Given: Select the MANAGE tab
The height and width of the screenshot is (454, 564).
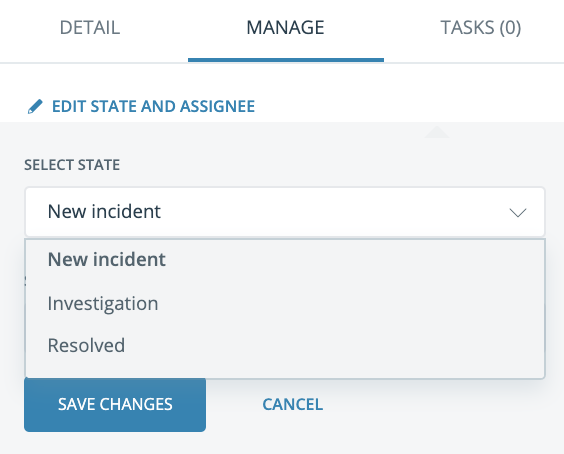Looking at the screenshot, I should [286, 28].
